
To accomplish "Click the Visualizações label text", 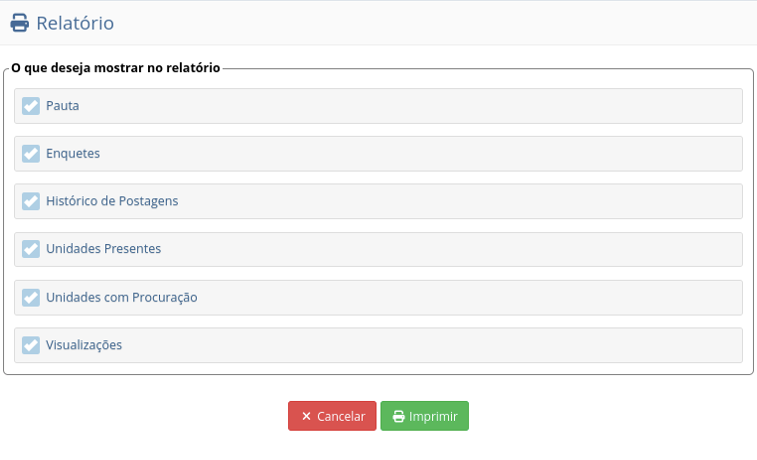I will pyautogui.click(x=84, y=345).
